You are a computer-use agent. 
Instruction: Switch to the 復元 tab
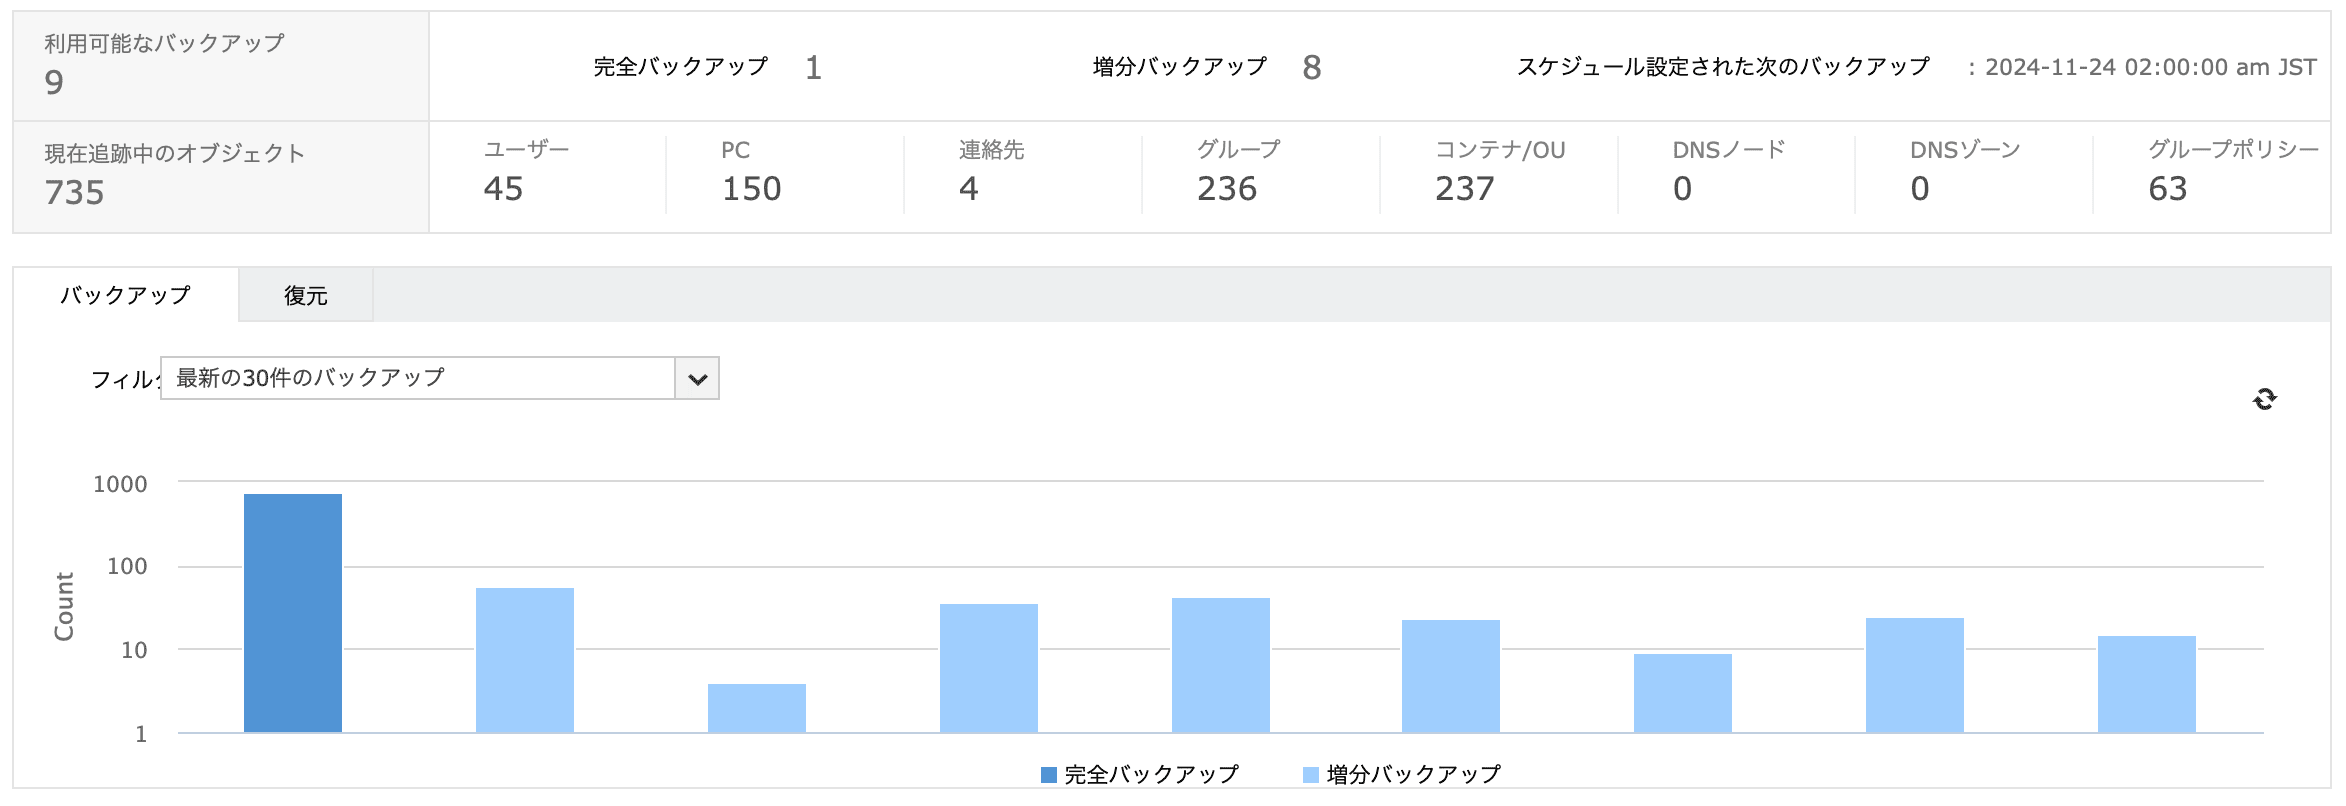305,296
